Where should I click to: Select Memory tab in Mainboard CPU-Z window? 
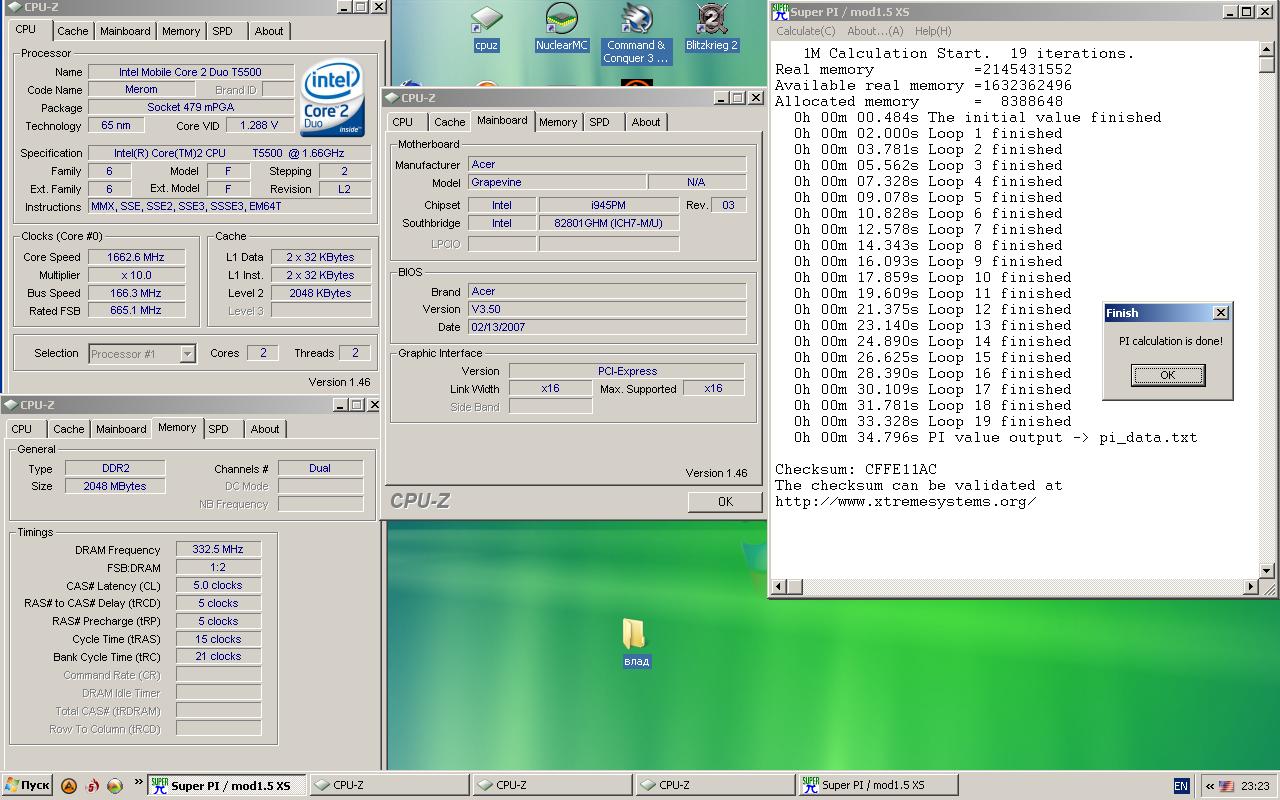click(x=558, y=122)
